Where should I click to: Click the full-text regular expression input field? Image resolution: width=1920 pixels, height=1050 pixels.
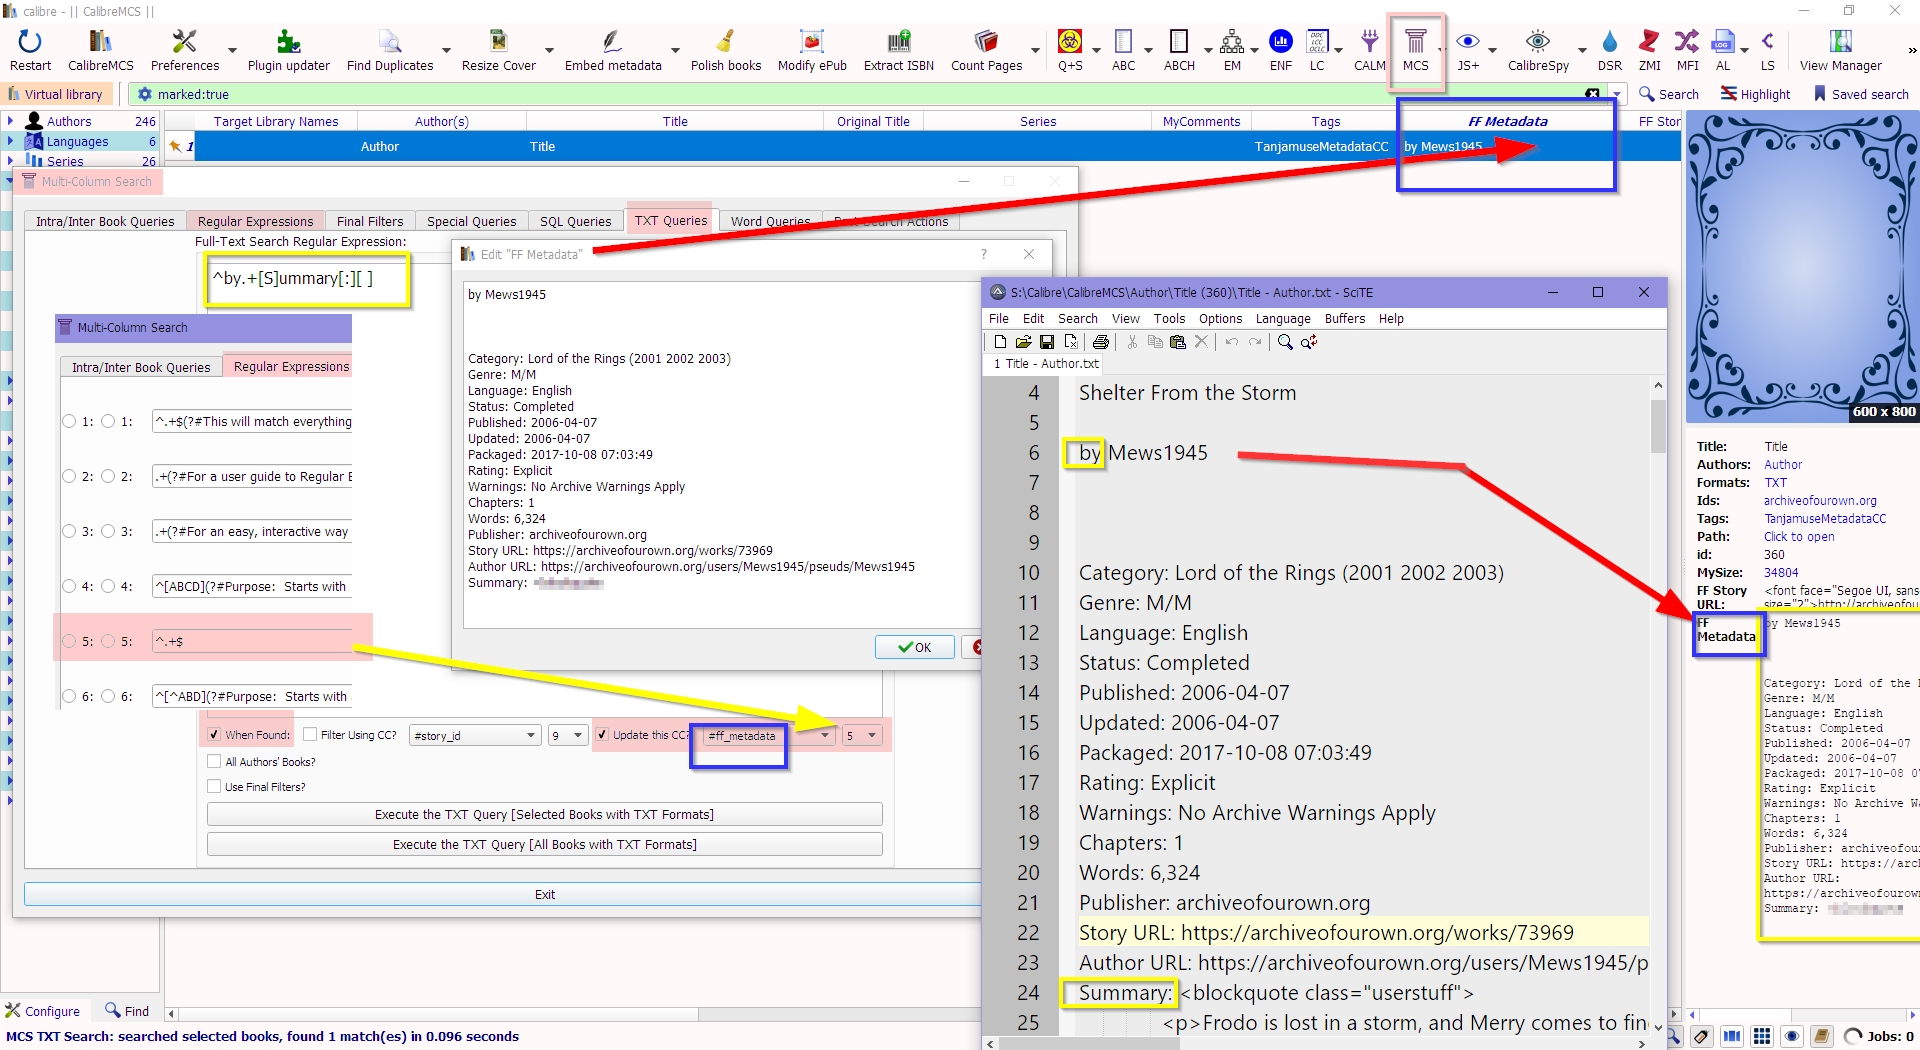point(308,280)
